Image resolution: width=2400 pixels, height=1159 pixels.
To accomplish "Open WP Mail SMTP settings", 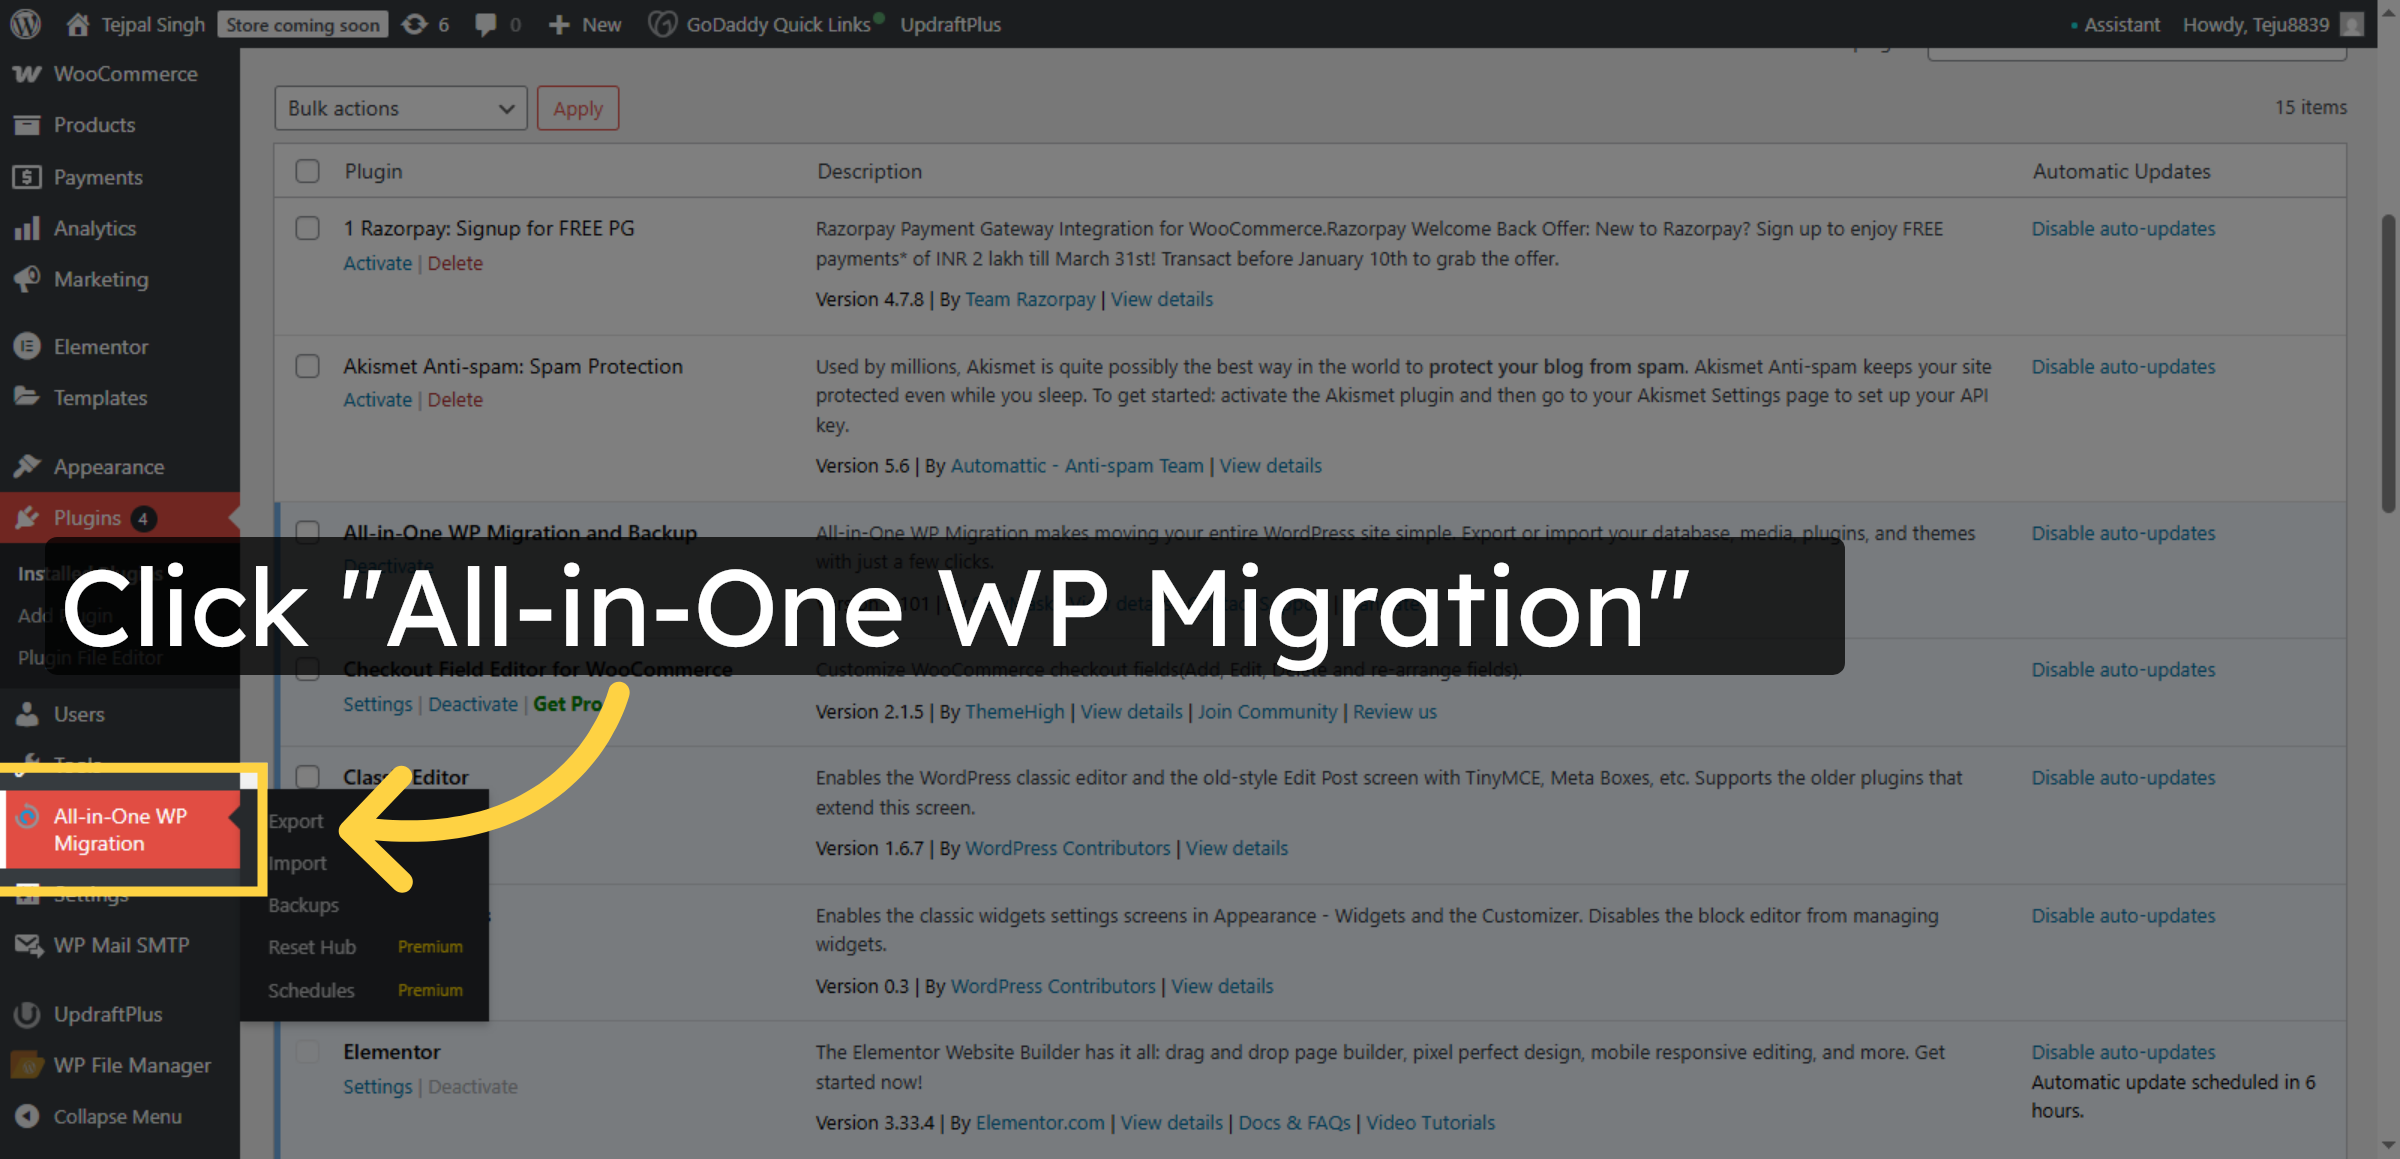I will tap(122, 945).
